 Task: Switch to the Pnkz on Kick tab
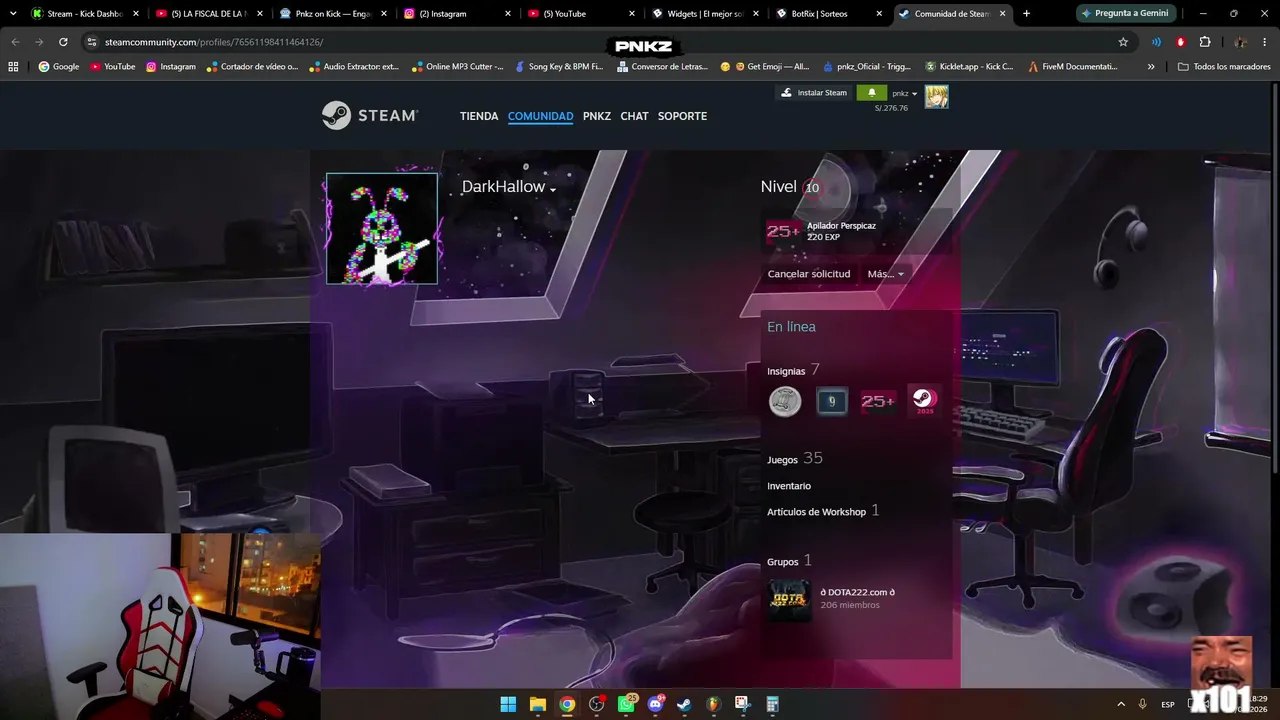point(334,14)
